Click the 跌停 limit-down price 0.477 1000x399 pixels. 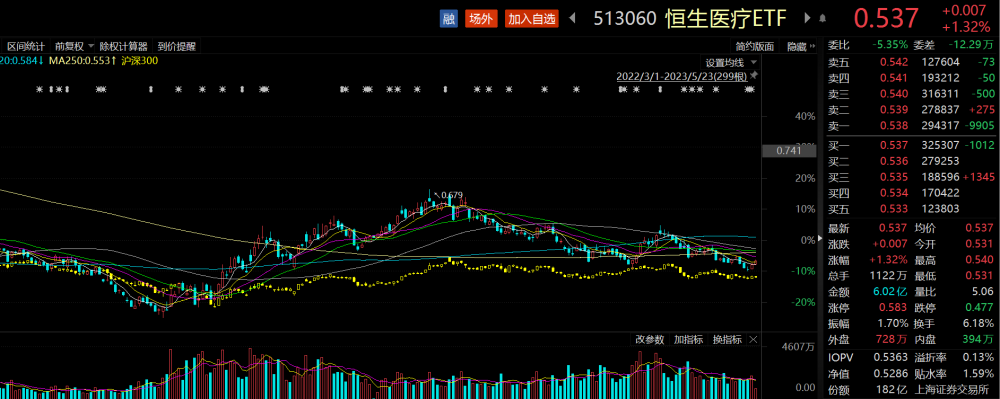coord(980,309)
